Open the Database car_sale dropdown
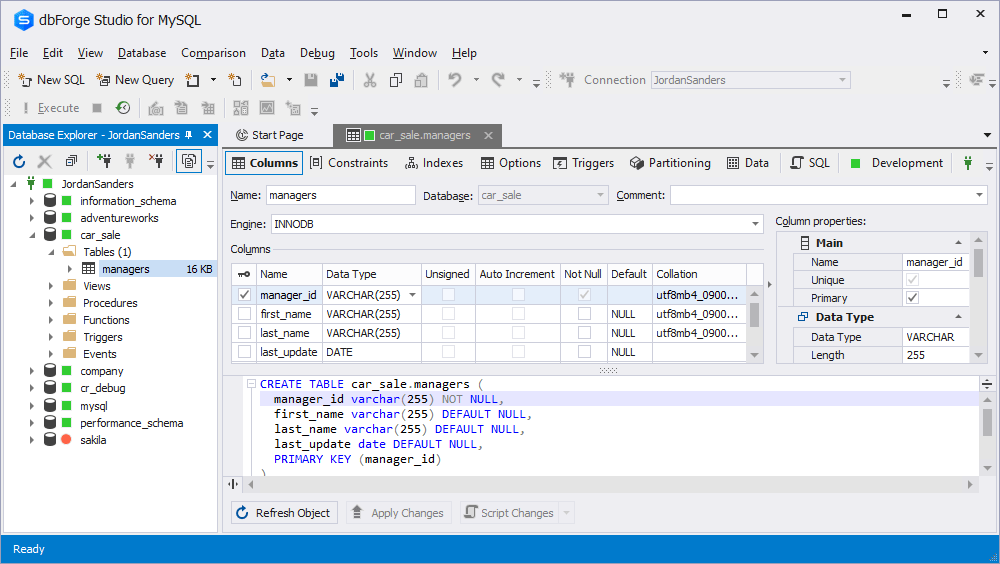 tap(600, 195)
